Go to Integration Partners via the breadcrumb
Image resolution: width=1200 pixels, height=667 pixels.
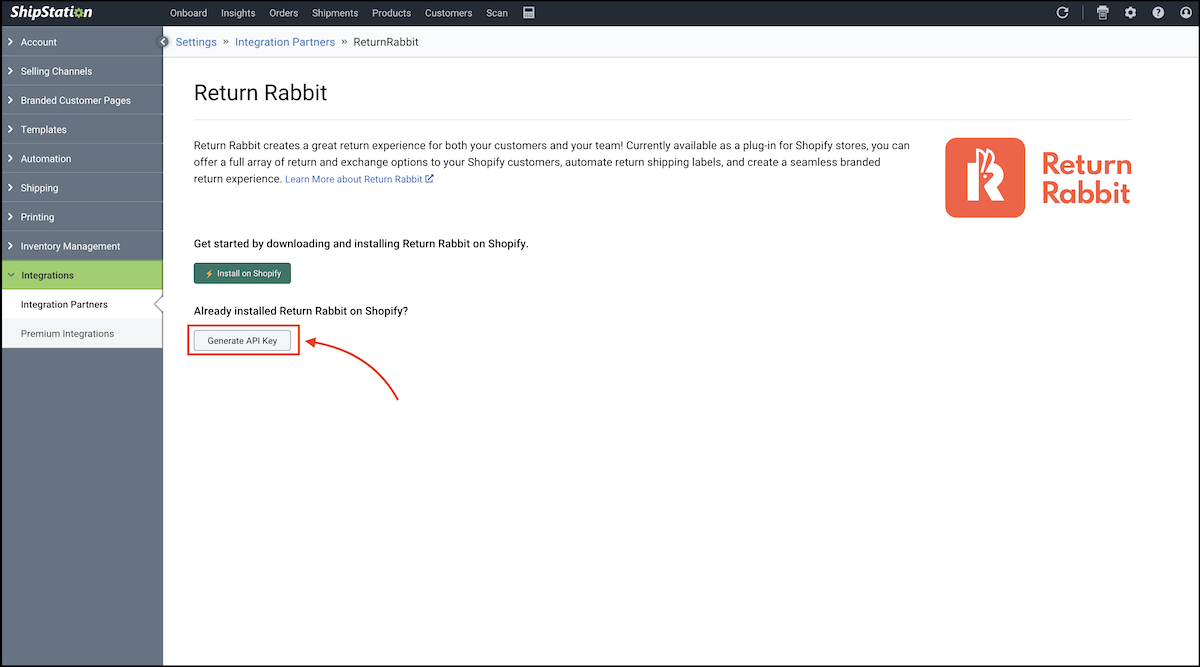tap(285, 41)
